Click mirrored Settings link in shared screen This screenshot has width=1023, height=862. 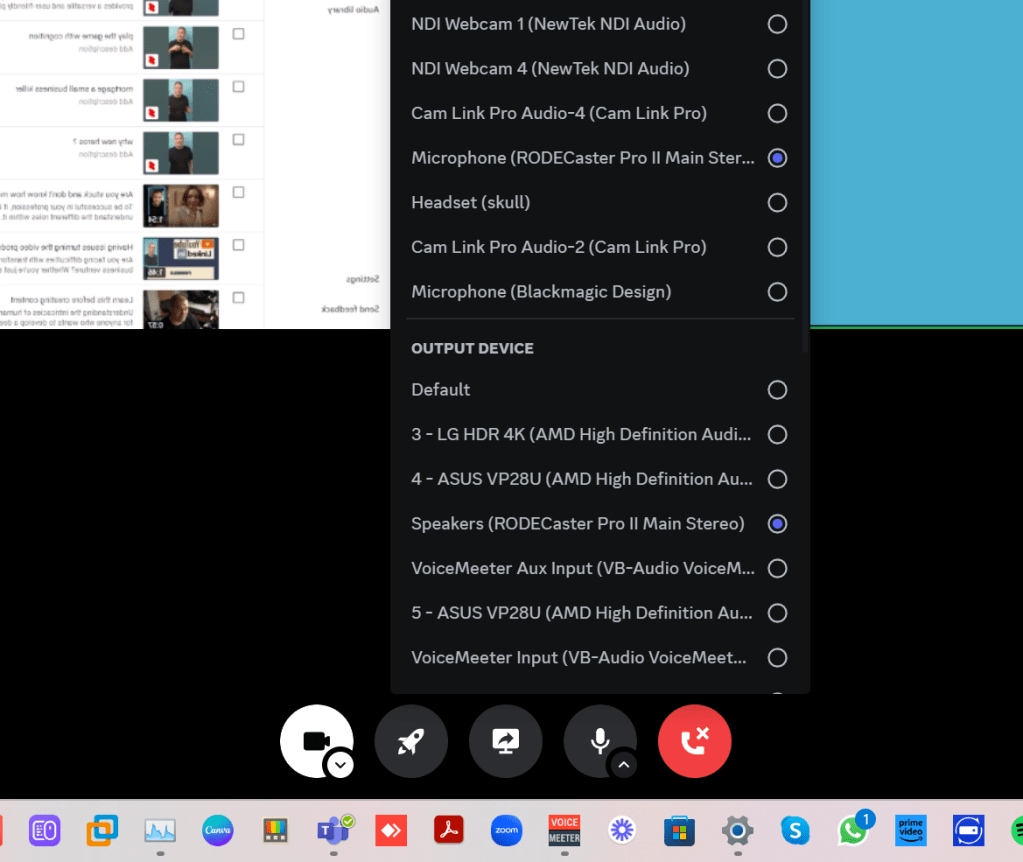click(362, 279)
